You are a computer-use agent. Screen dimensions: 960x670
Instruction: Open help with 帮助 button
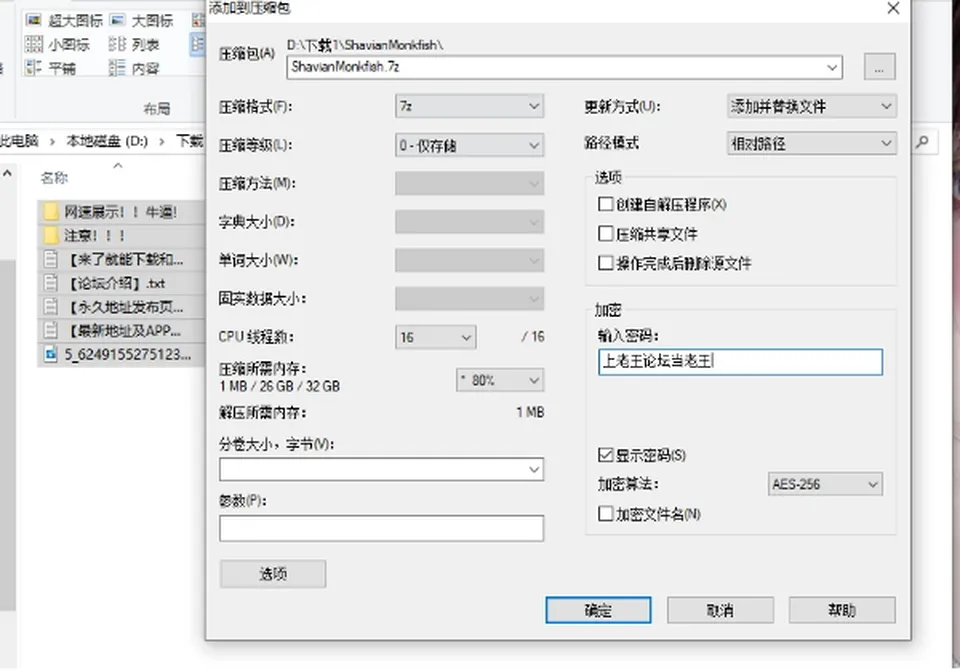pos(842,610)
